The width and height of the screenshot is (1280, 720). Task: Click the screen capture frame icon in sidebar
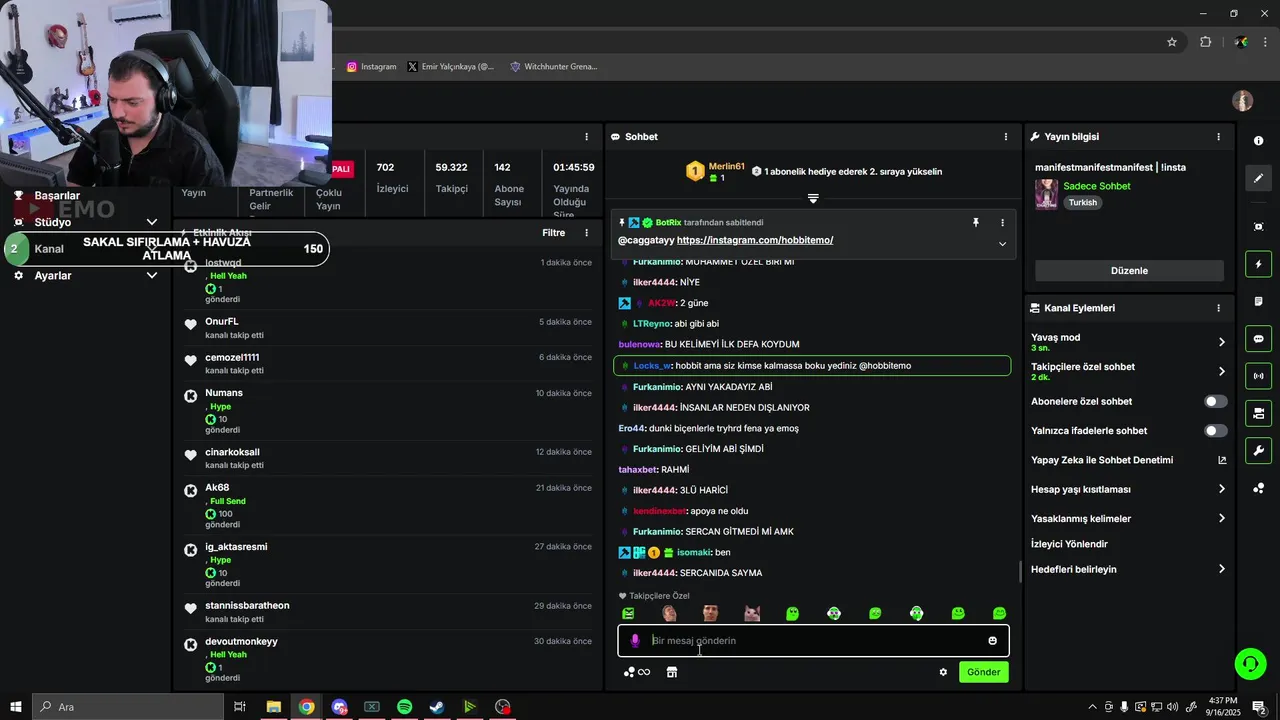pyautogui.click(x=1258, y=227)
